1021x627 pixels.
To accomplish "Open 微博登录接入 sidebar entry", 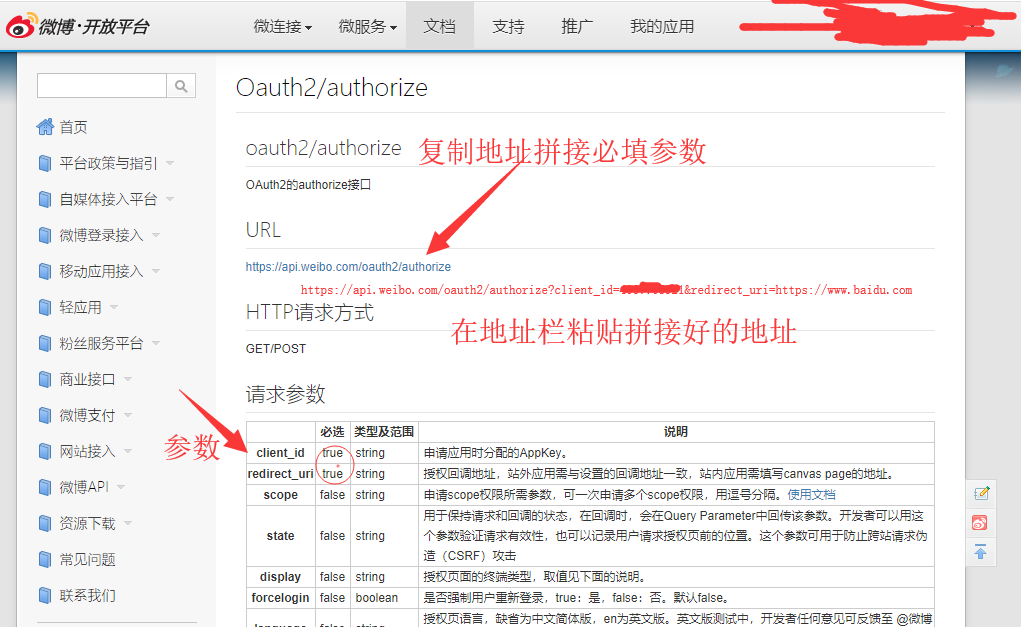I will (101, 235).
